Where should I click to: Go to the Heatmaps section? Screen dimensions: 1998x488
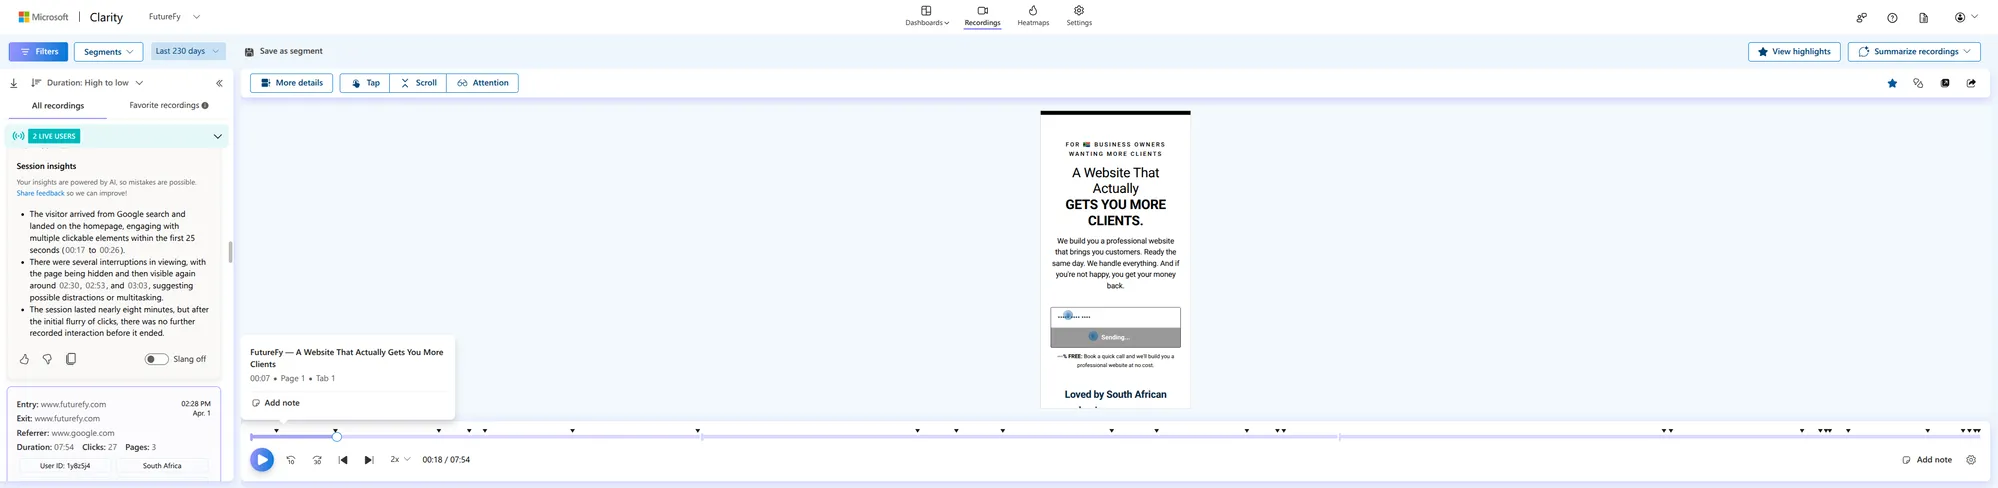coord(1033,16)
